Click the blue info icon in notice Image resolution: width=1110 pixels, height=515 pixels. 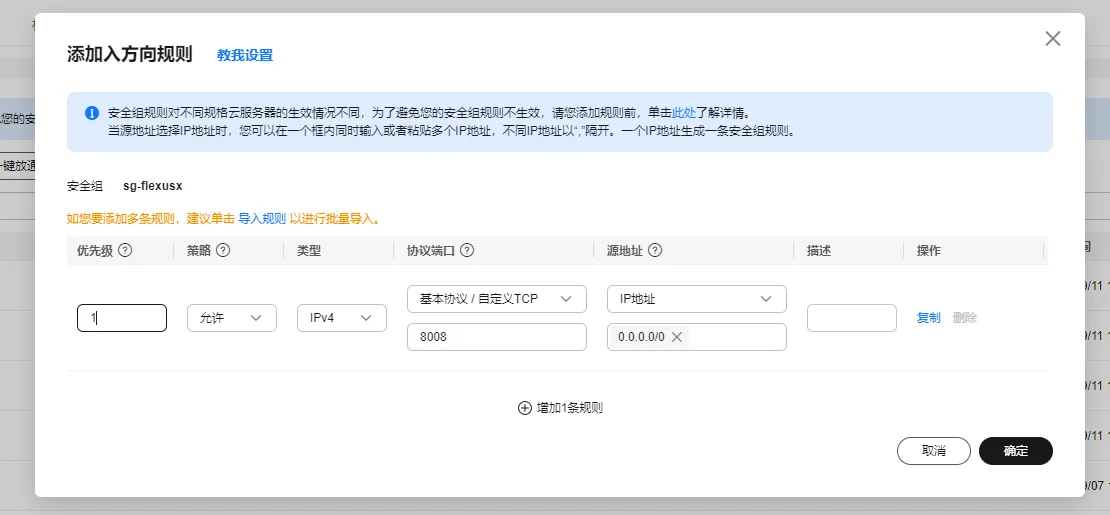(x=92, y=113)
